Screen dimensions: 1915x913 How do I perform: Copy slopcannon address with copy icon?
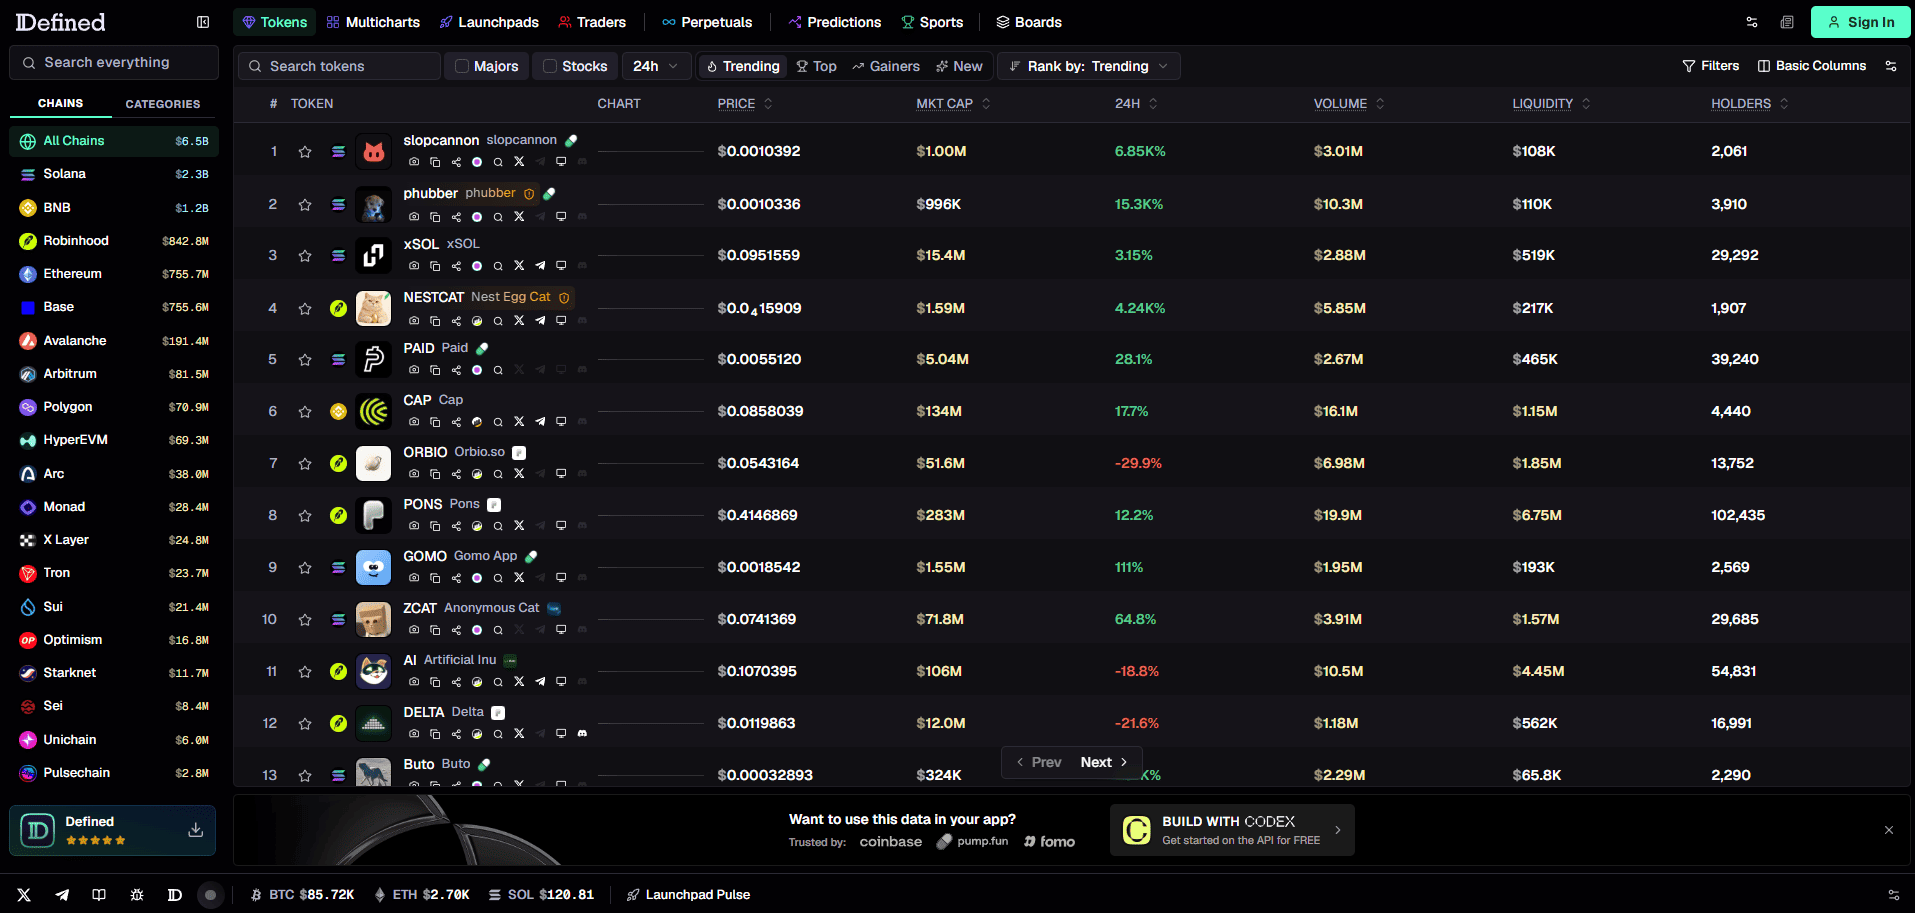pyautogui.click(x=435, y=162)
